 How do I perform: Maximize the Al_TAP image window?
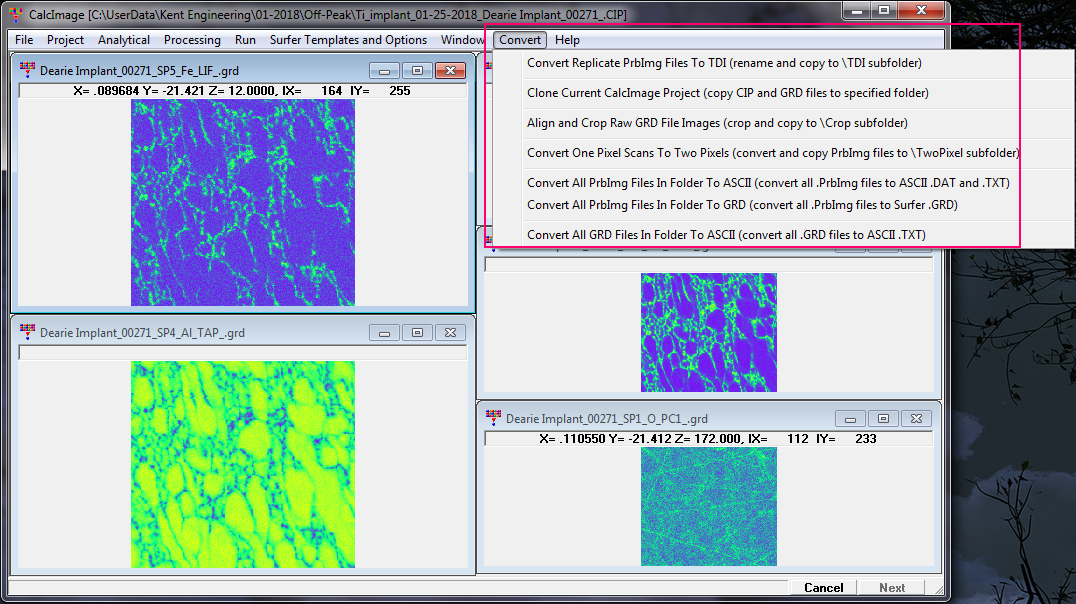417,333
